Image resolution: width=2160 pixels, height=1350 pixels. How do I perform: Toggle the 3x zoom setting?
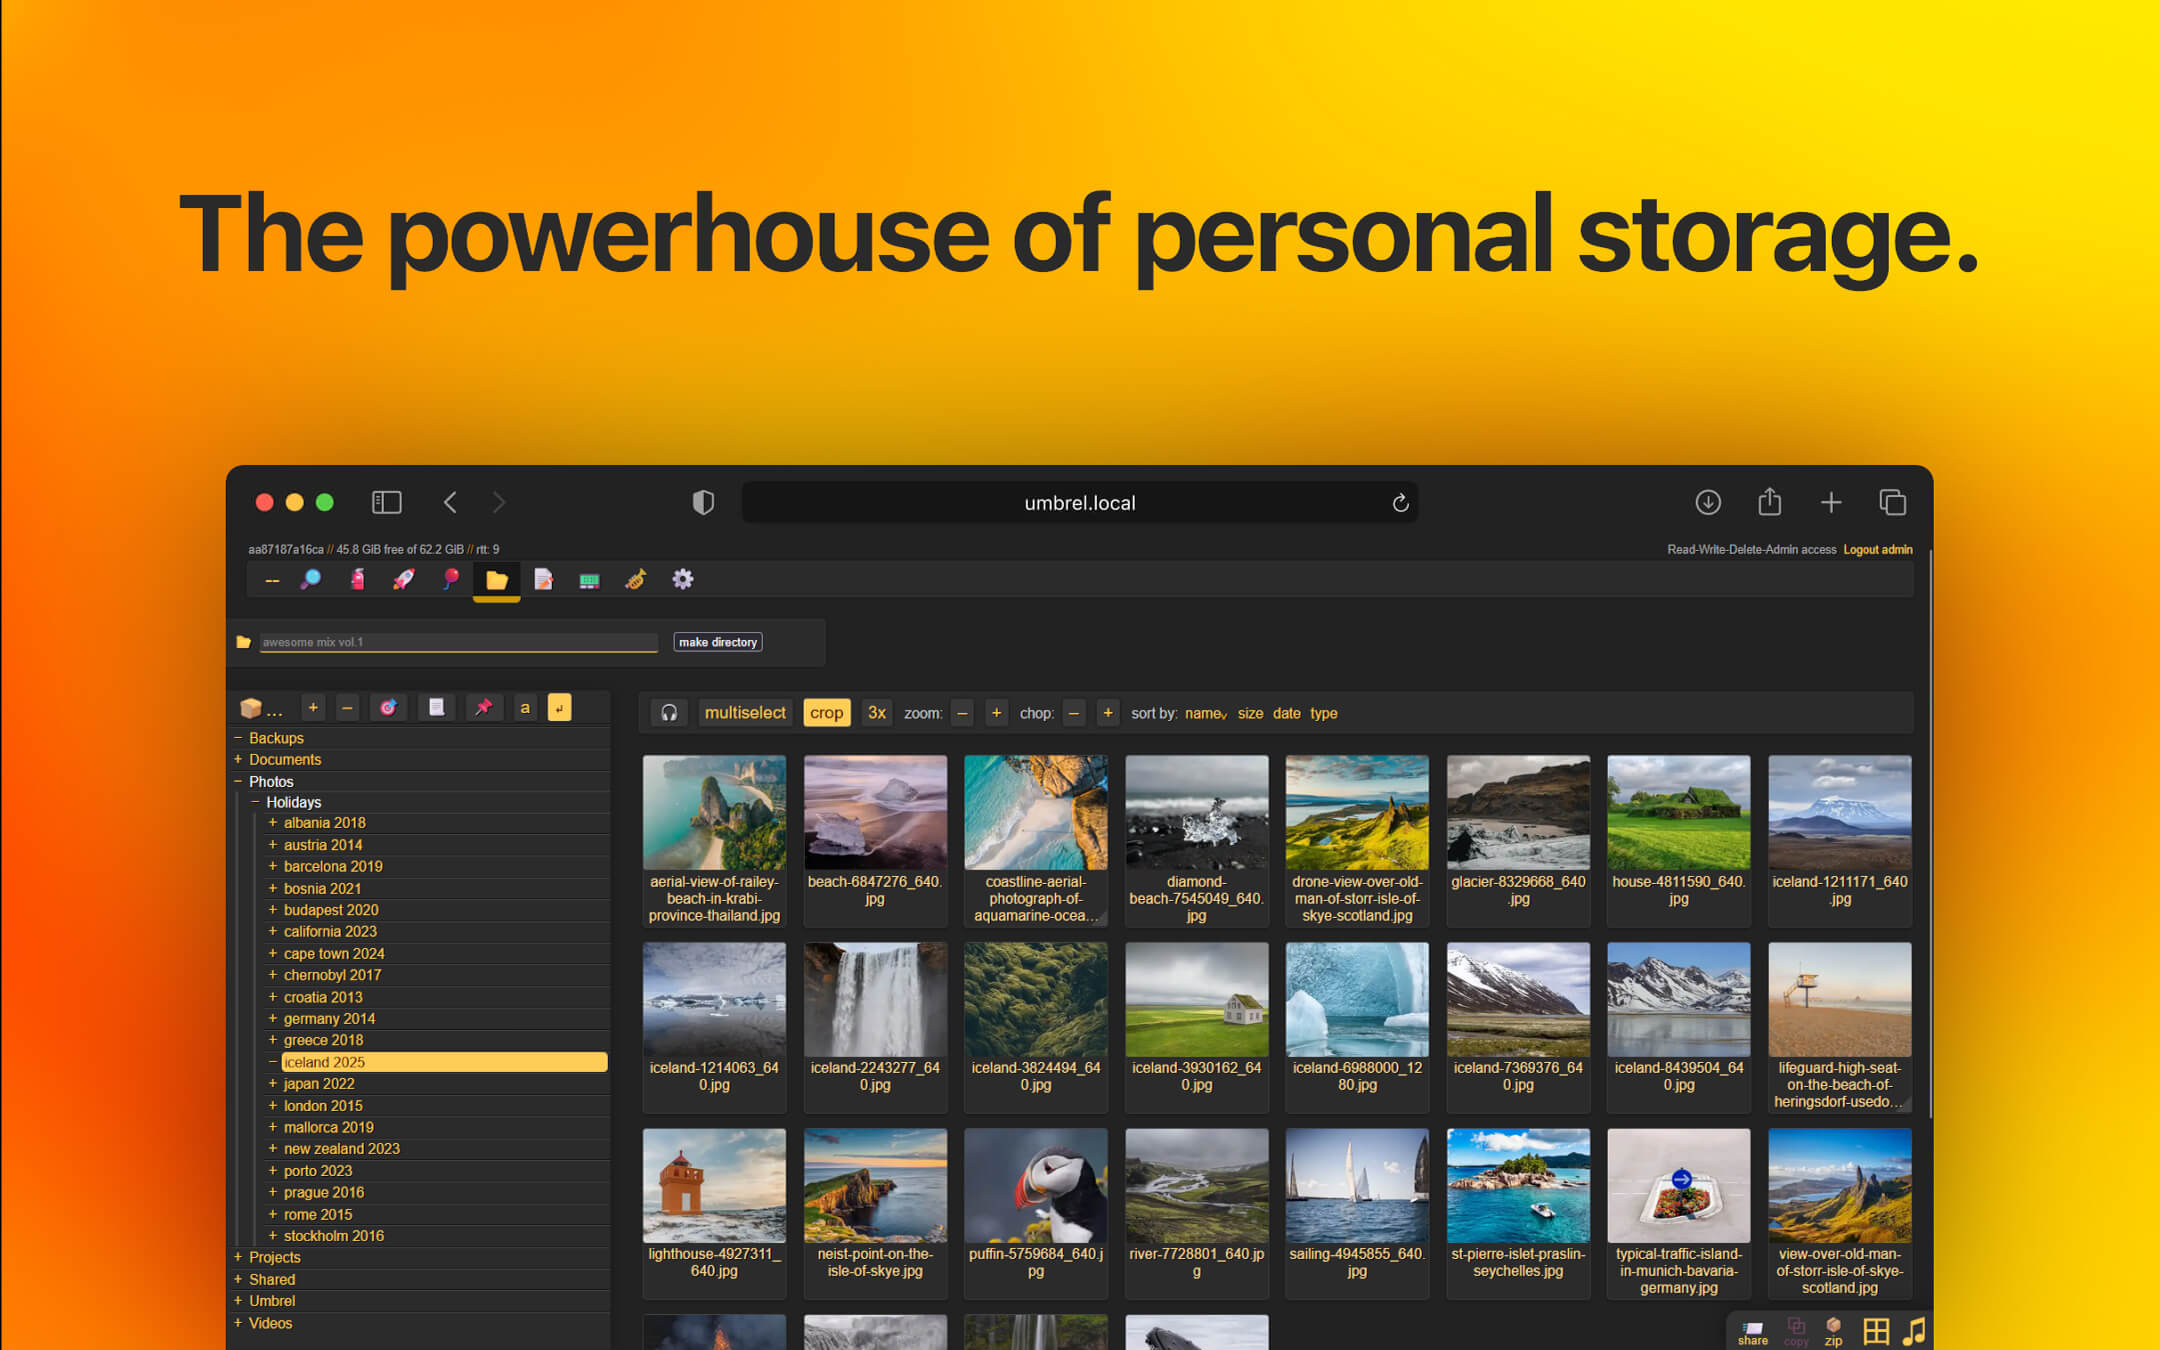click(876, 712)
